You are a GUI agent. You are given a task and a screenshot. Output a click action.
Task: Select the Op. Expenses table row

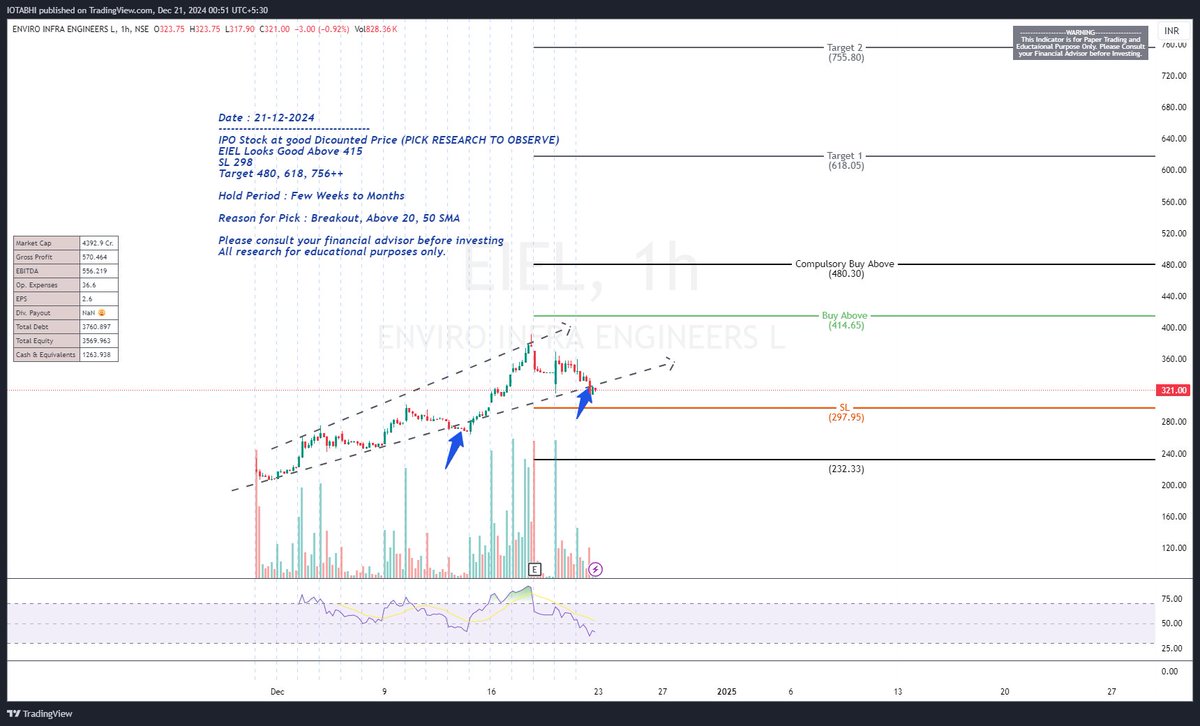65,284
